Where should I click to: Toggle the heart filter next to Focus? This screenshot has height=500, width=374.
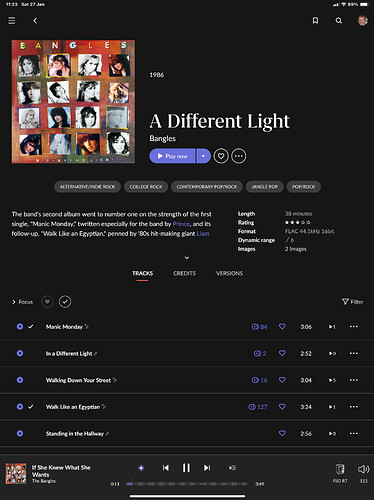click(x=47, y=302)
